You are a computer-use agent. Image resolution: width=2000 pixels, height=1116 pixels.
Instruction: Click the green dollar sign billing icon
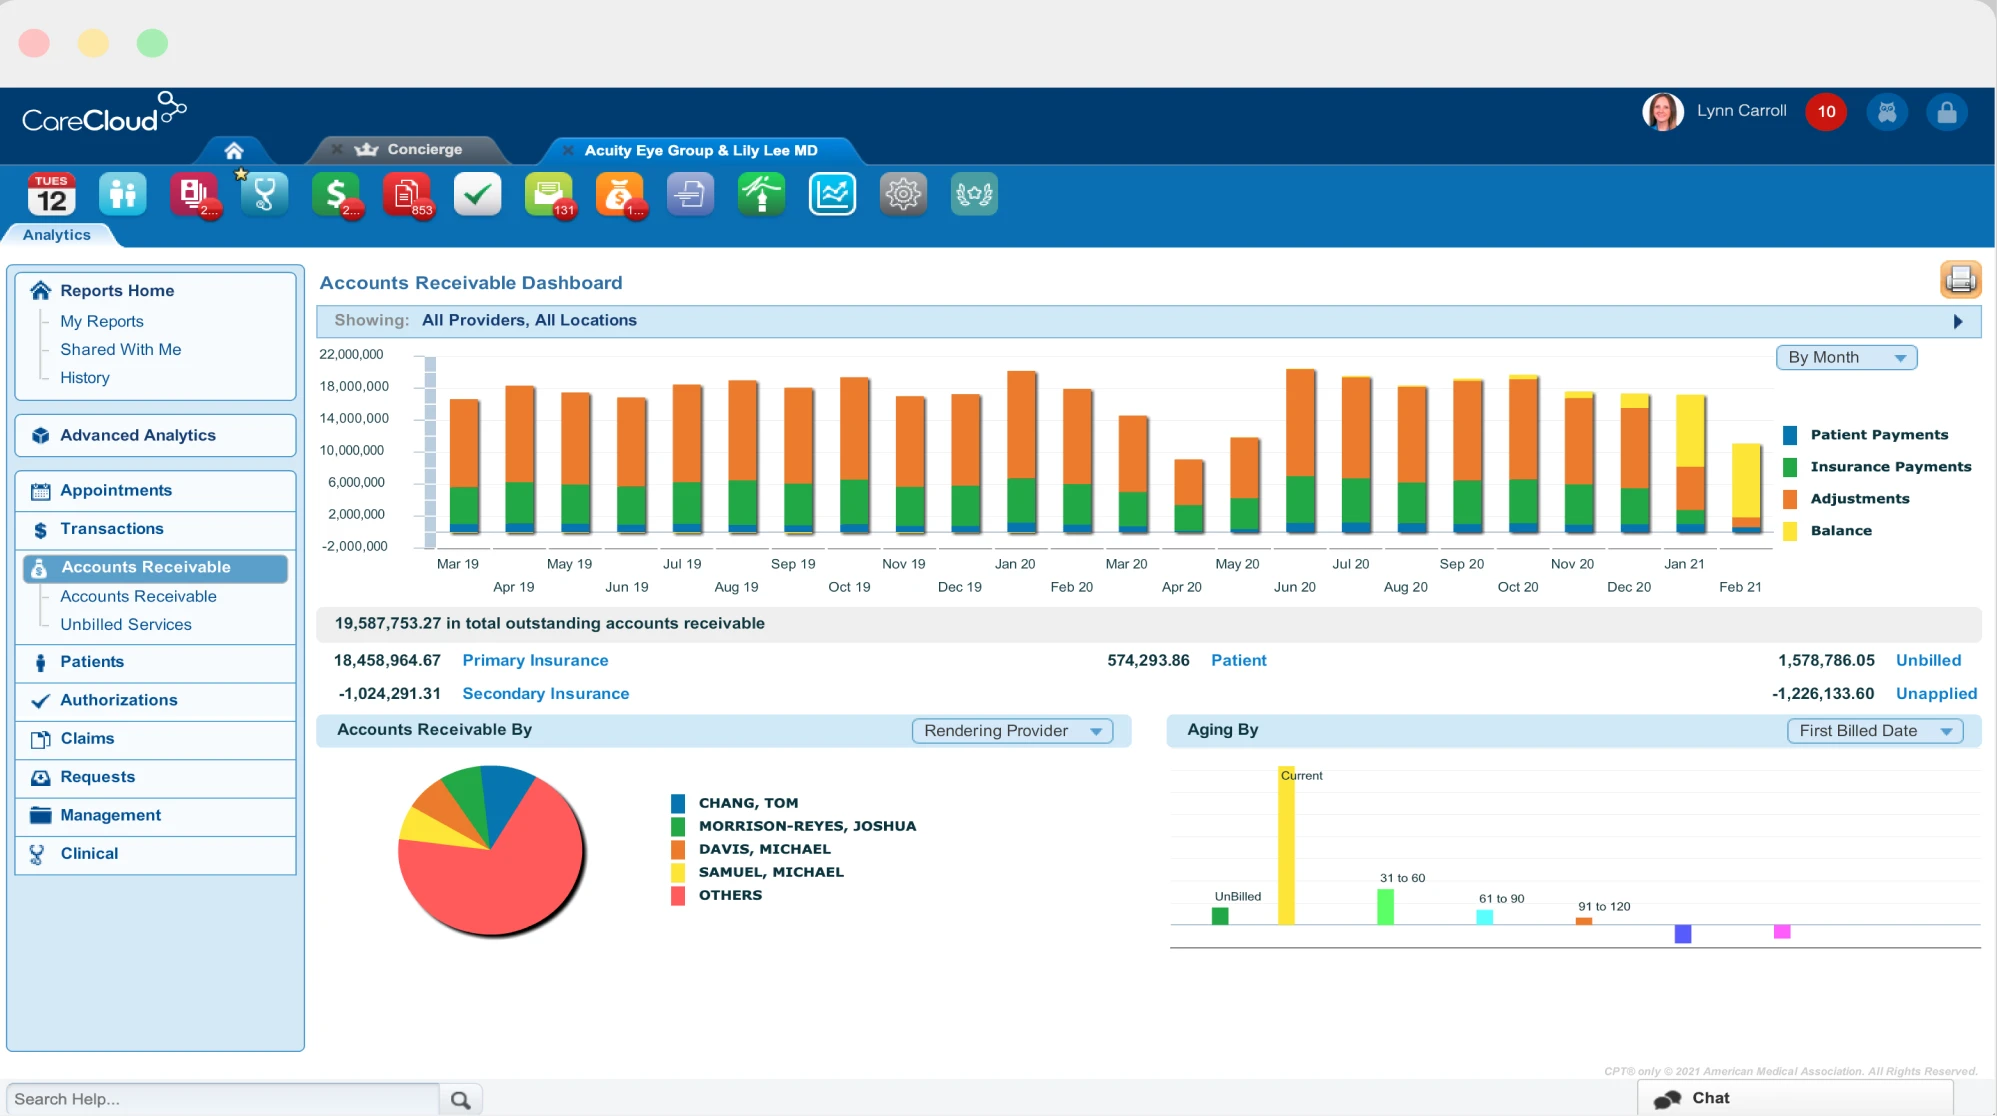pyautogui.click(x=336, y=194)
